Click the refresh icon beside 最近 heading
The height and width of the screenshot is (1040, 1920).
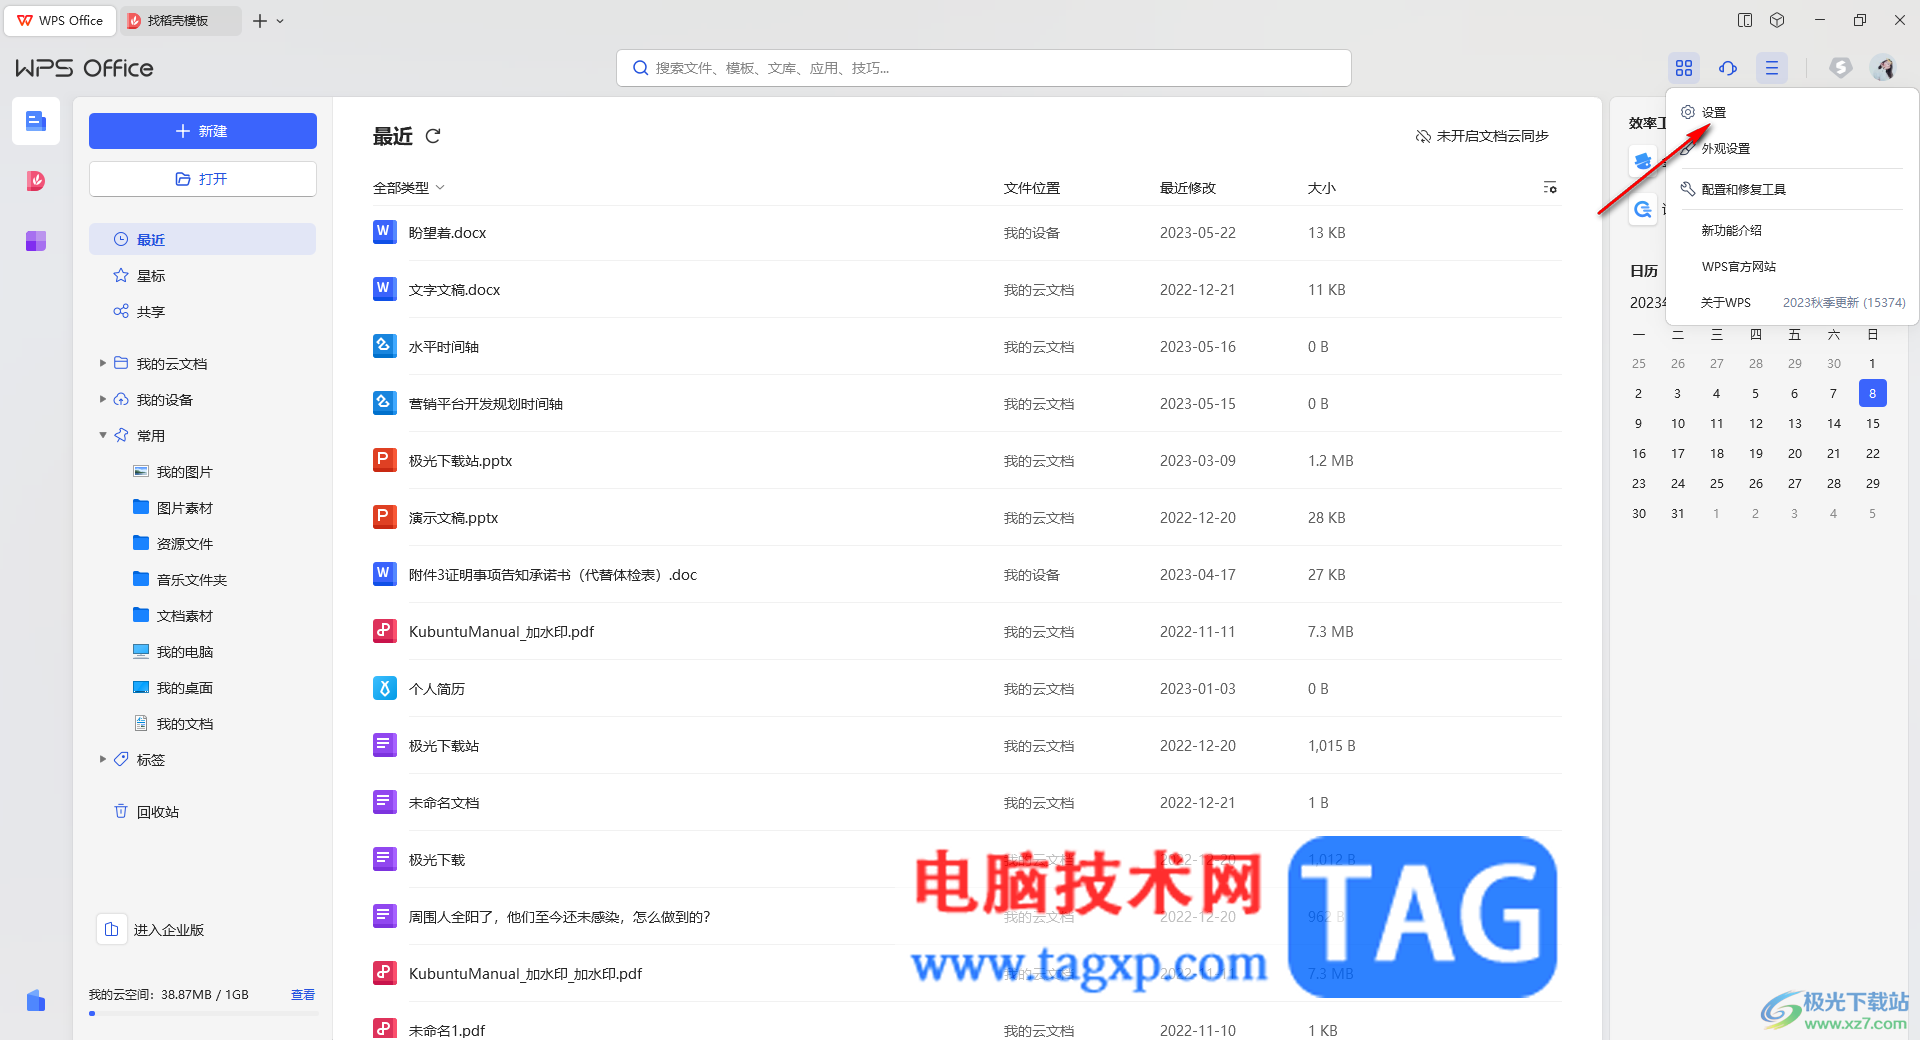(433, 136)
